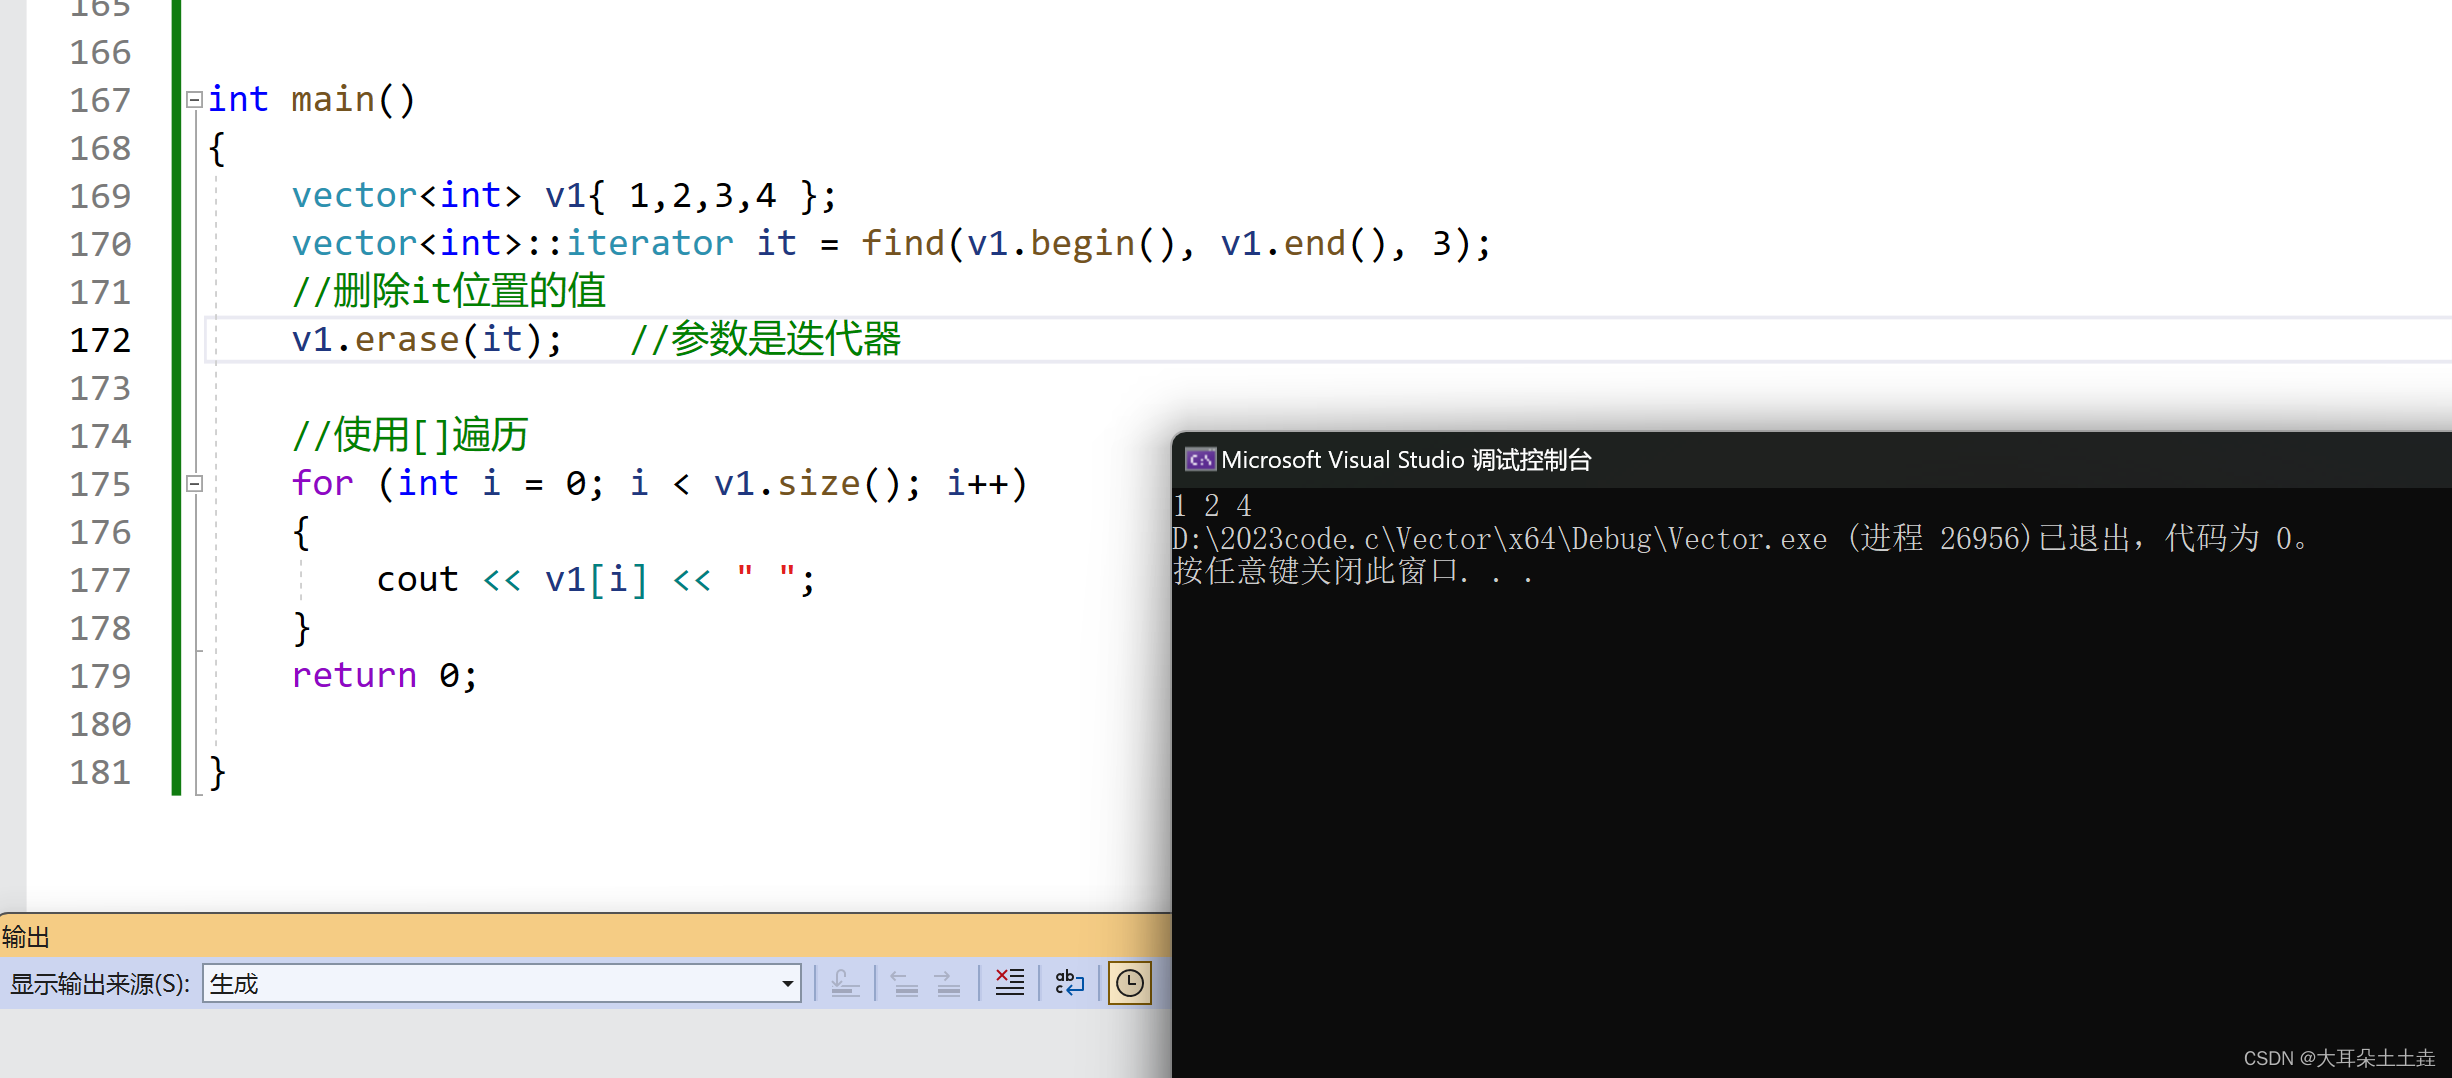The width and height of the screenshot is (2452, 1078).
Task: Click the comment //使用[]遍历
Action: tap(410, 435)
